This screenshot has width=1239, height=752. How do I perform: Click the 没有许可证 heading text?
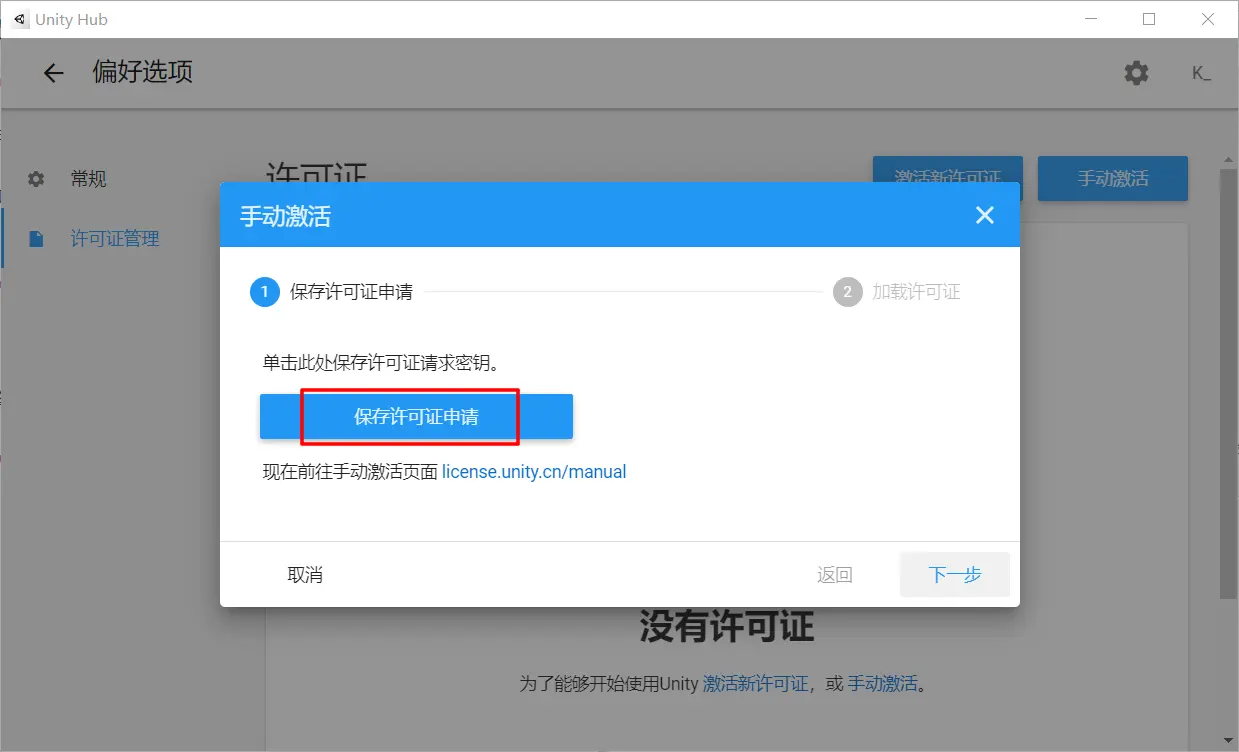coord(727,627)
